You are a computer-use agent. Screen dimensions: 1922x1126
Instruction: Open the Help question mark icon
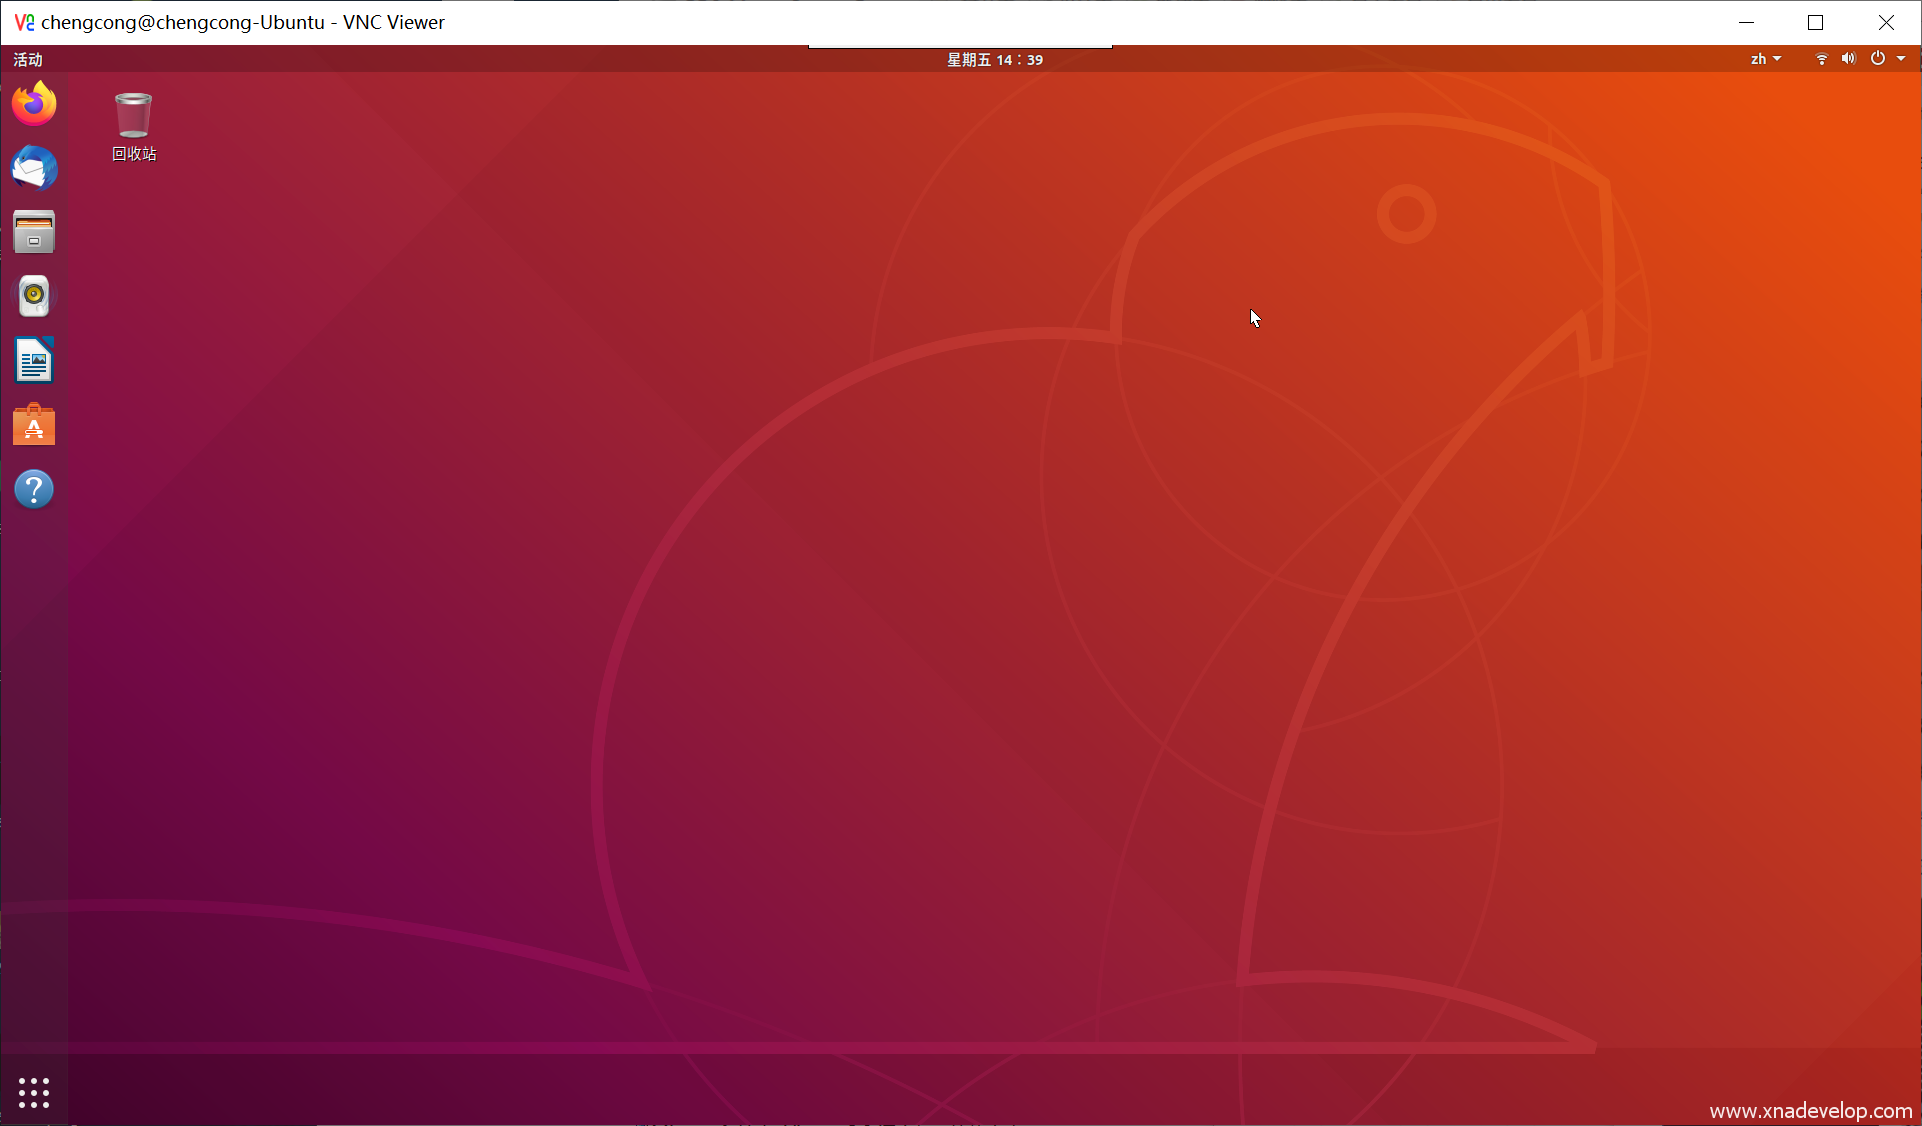tap(34, 489)
